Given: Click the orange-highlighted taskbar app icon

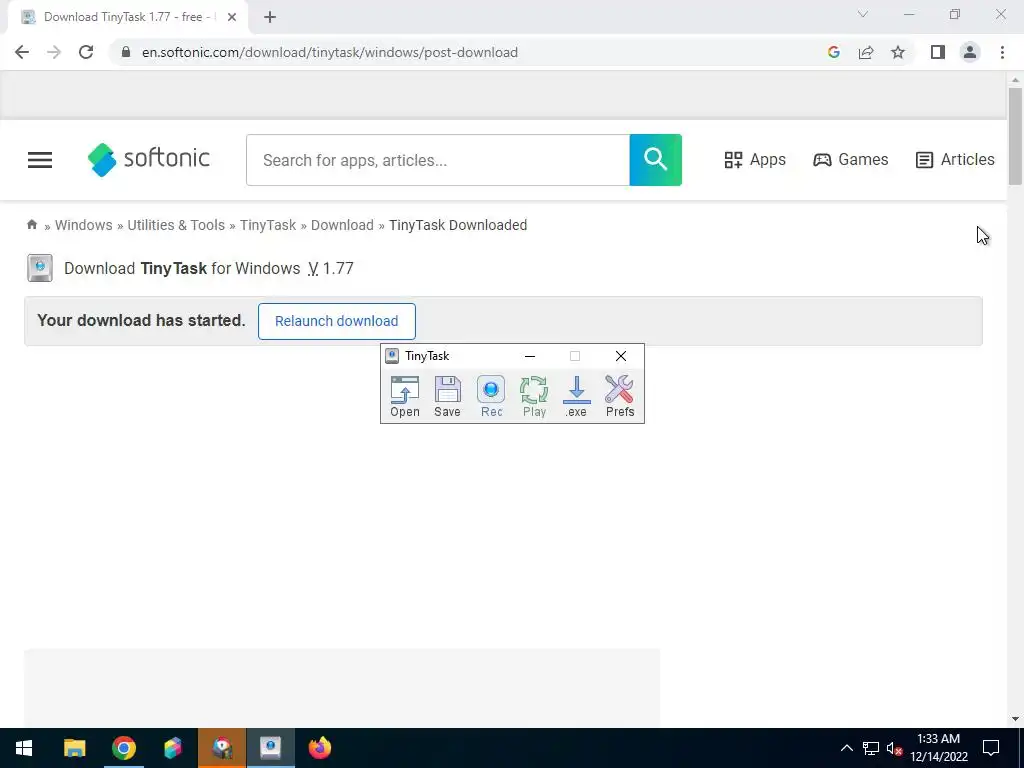Looking at the screenshot, I should point(222,748).
